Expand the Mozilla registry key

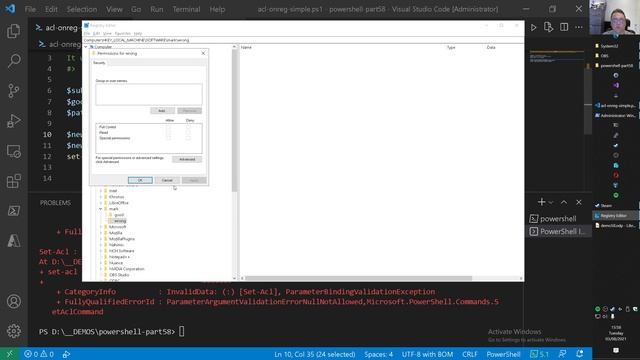click(101, 233)
